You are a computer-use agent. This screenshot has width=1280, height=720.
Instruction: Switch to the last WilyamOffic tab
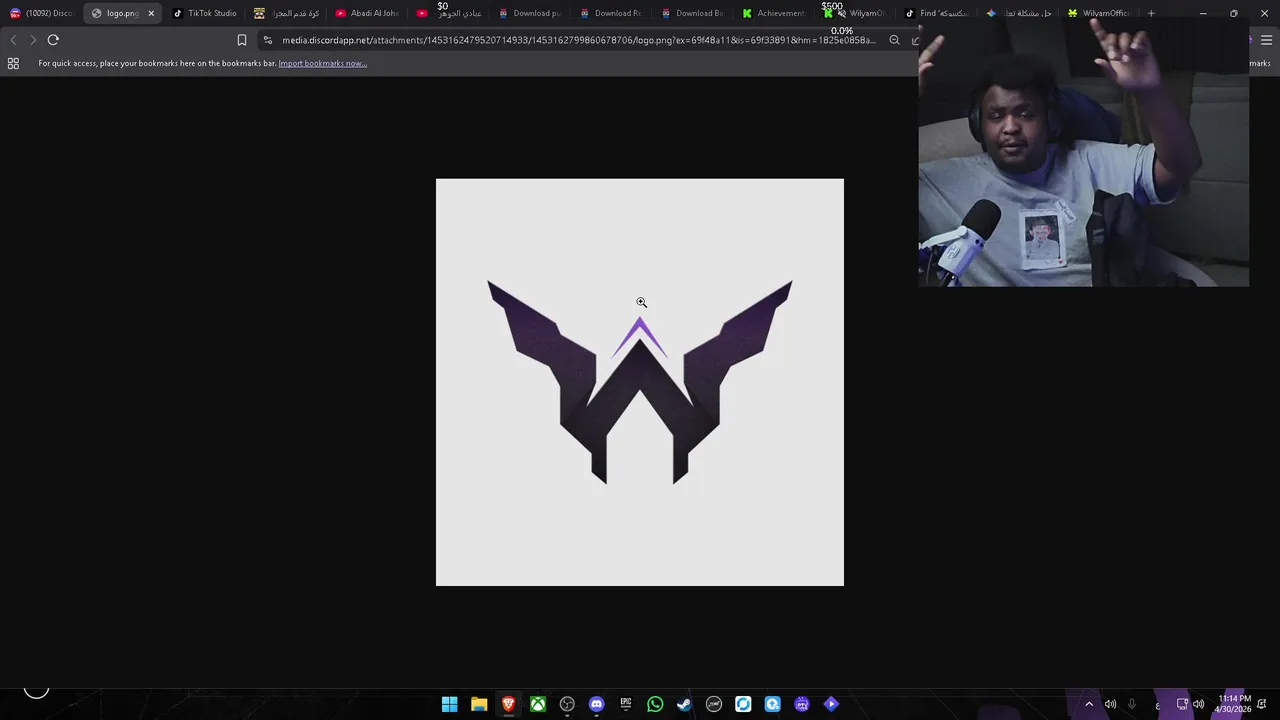(x=1099, y=13)
